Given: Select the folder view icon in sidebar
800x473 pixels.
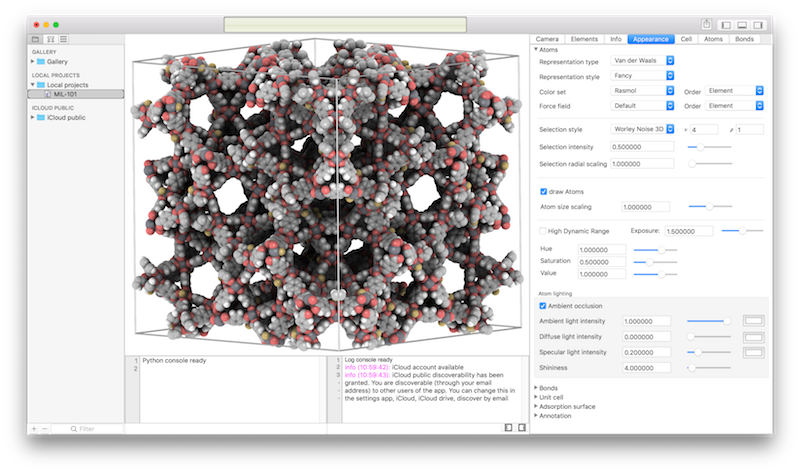Looking at the screenshot, I should (36, 39).
